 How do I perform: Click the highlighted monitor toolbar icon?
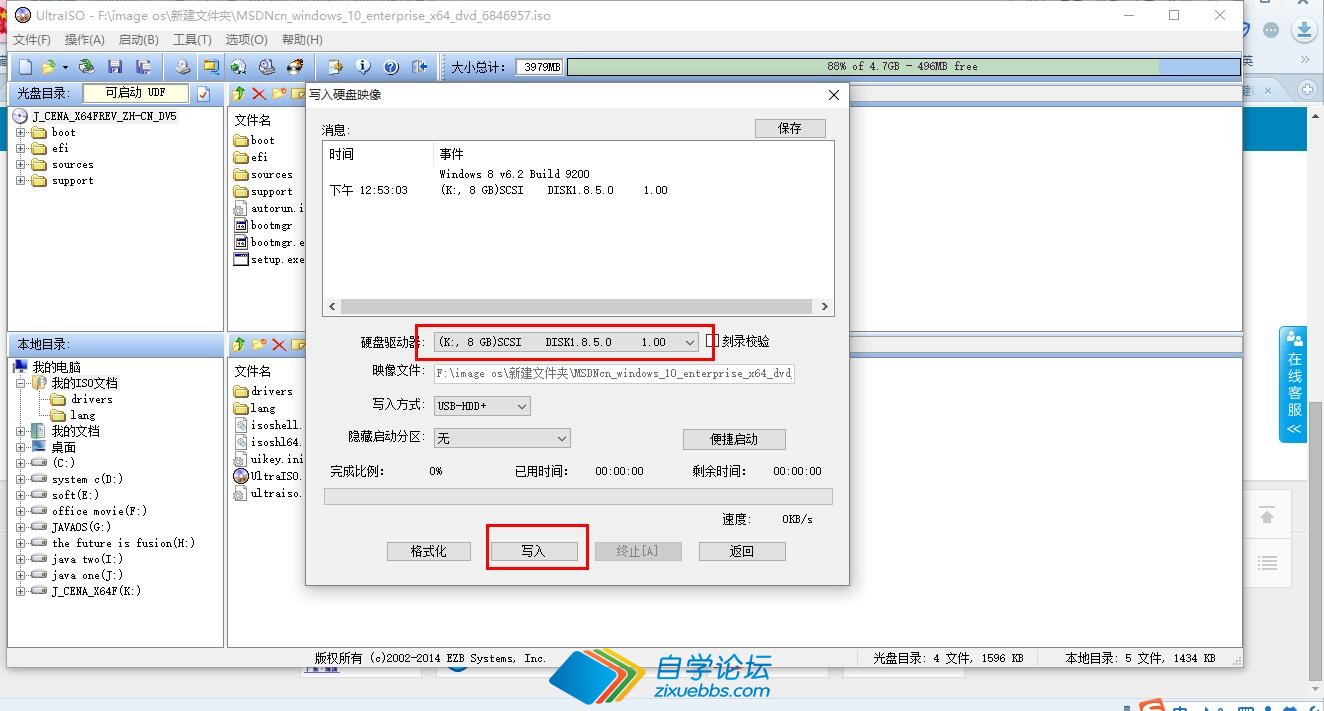coord(210,67)
